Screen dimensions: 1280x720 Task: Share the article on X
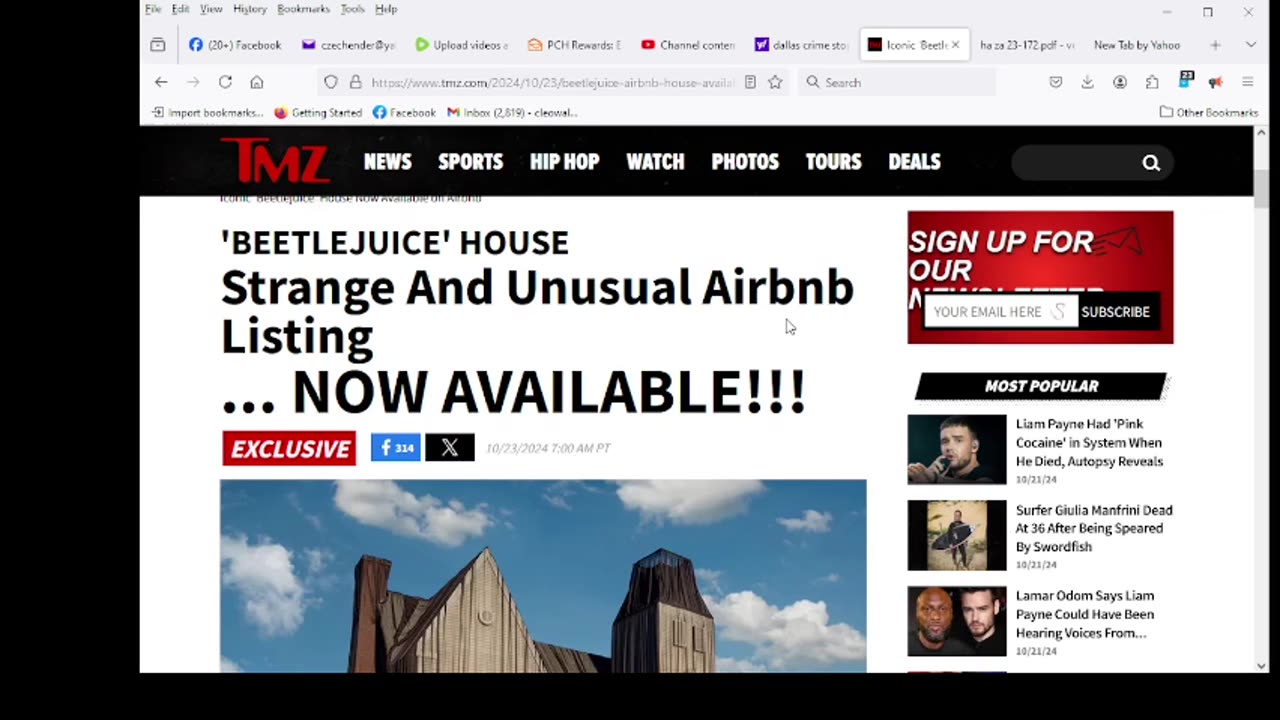[450, 447]
